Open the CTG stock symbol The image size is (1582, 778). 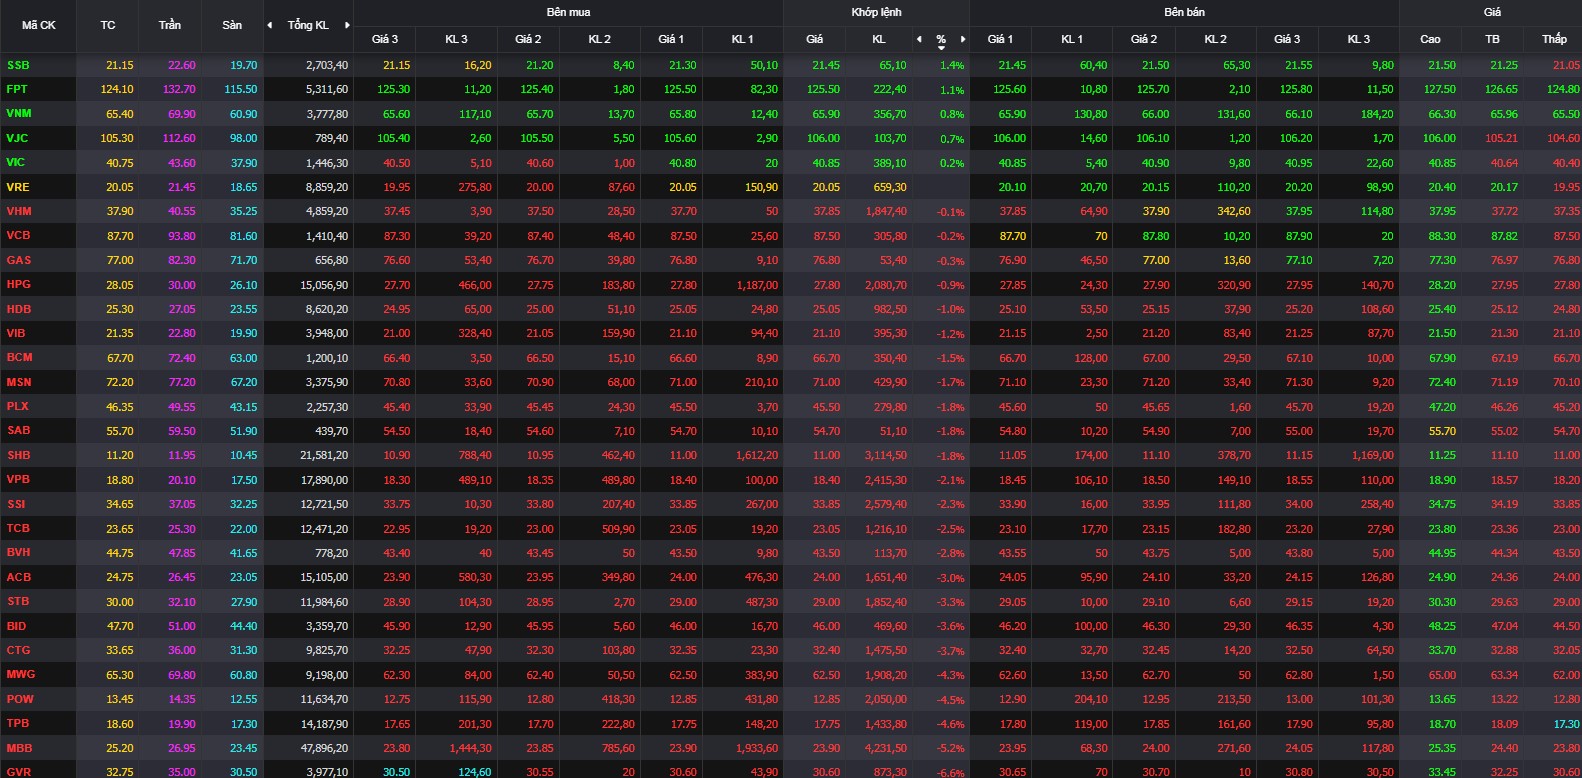(18, 650)
